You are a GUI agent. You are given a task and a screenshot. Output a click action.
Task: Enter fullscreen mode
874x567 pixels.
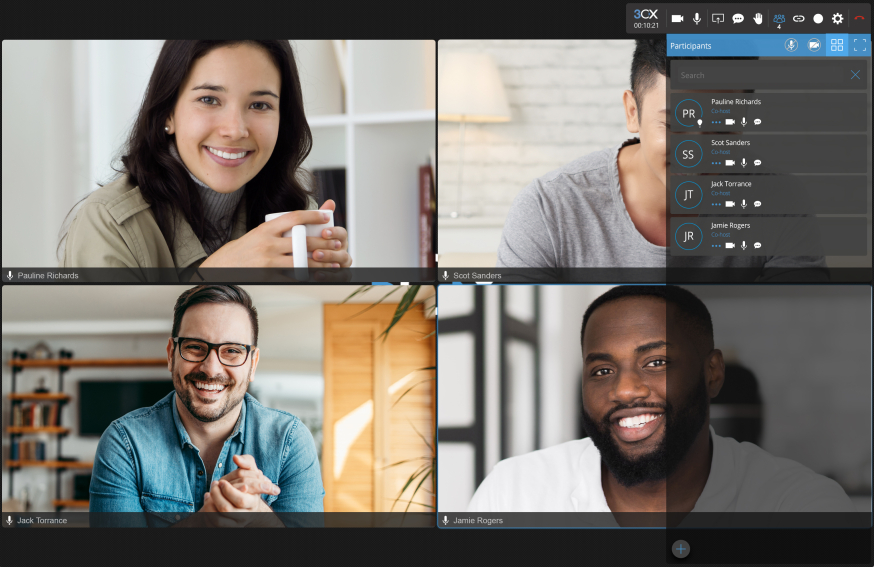859,45
